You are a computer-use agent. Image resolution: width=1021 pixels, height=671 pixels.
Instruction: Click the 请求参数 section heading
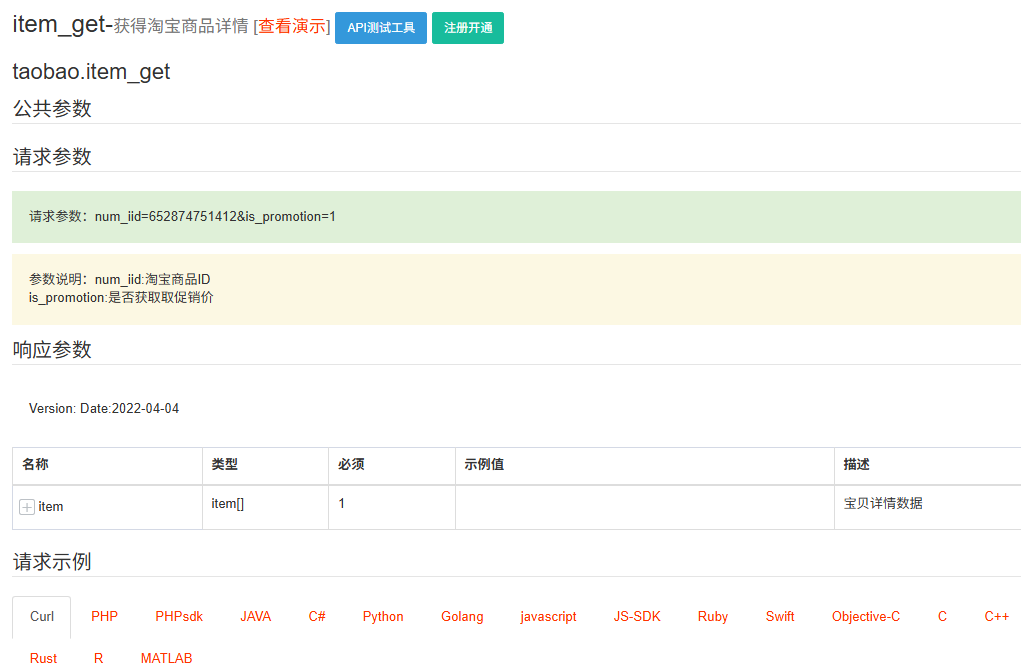click(x=52, y=156)
